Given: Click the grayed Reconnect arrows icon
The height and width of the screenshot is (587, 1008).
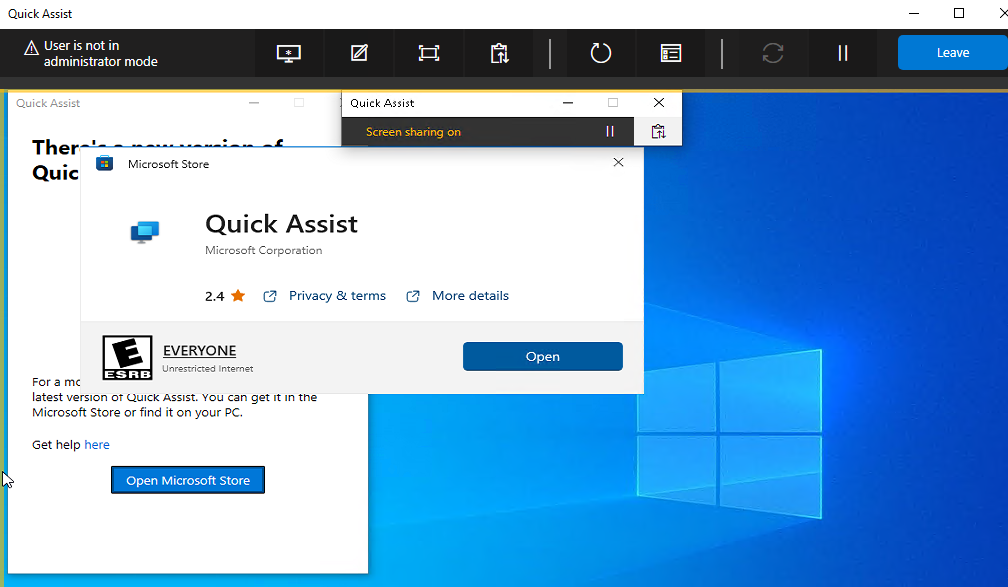Looking at the screenshot, I should coord(773,53).
